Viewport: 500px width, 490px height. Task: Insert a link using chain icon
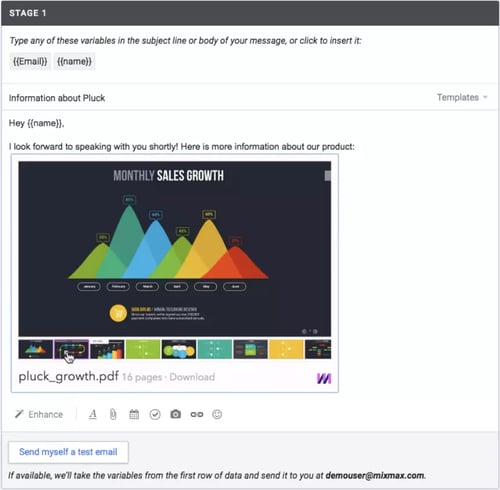(x=197, y=414)
